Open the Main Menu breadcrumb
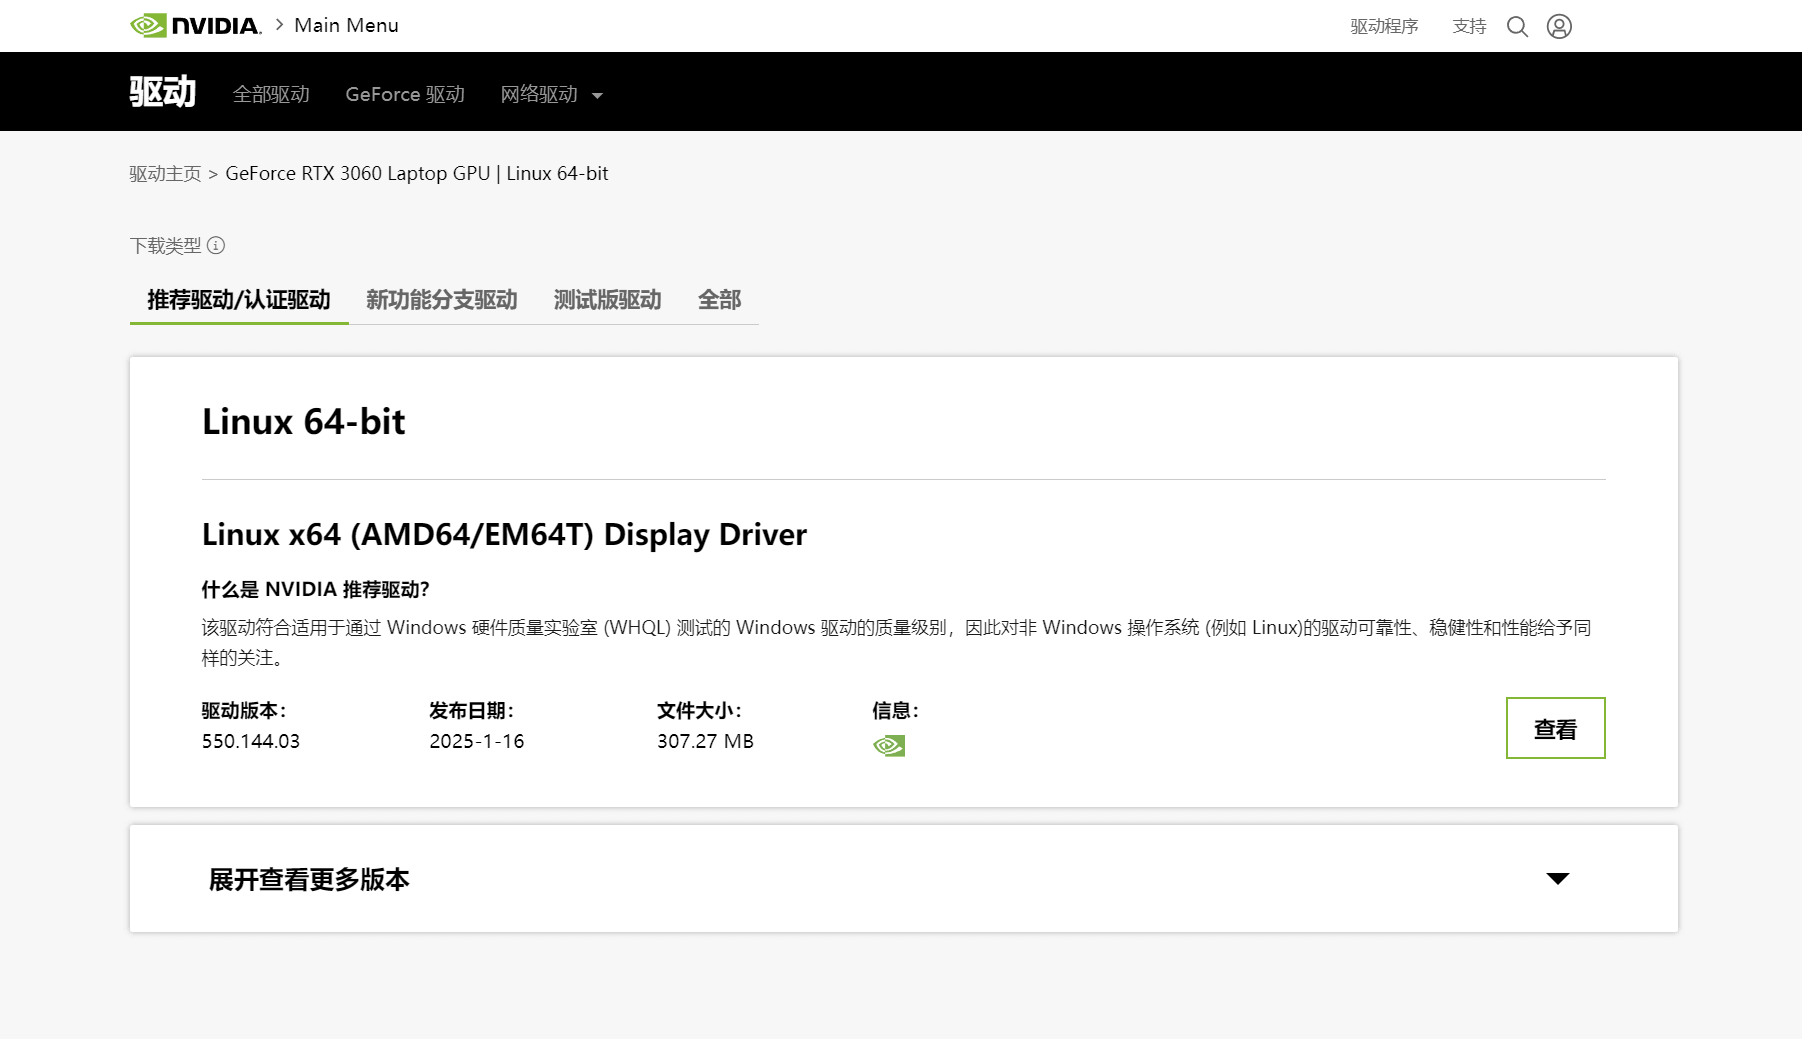The width and height of the screenshot is (1802, 1039). pos(346,26)
